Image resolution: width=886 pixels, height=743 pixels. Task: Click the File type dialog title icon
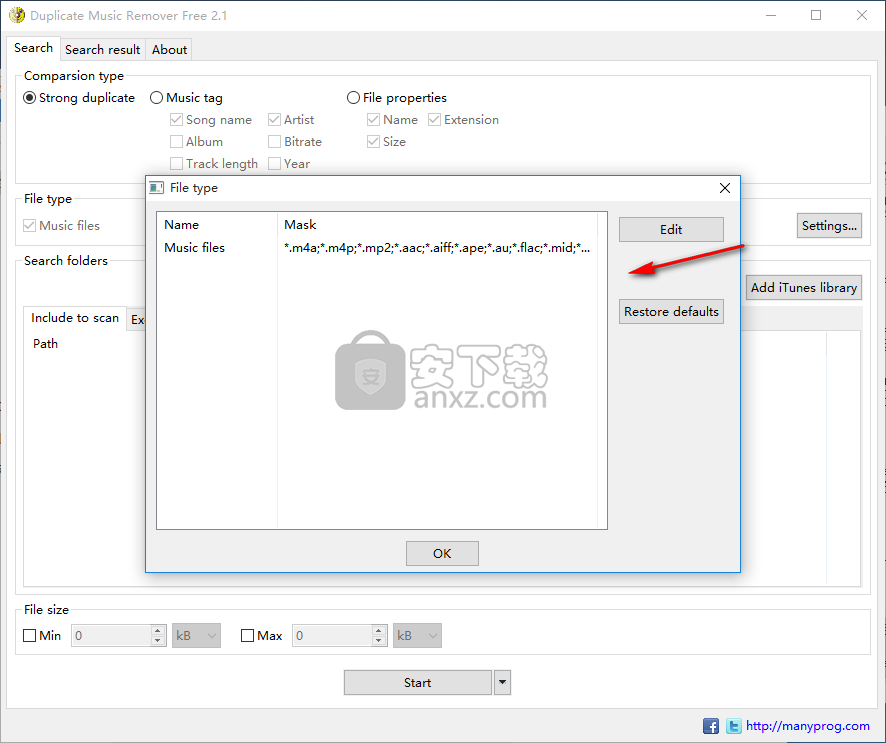(157, 188)
